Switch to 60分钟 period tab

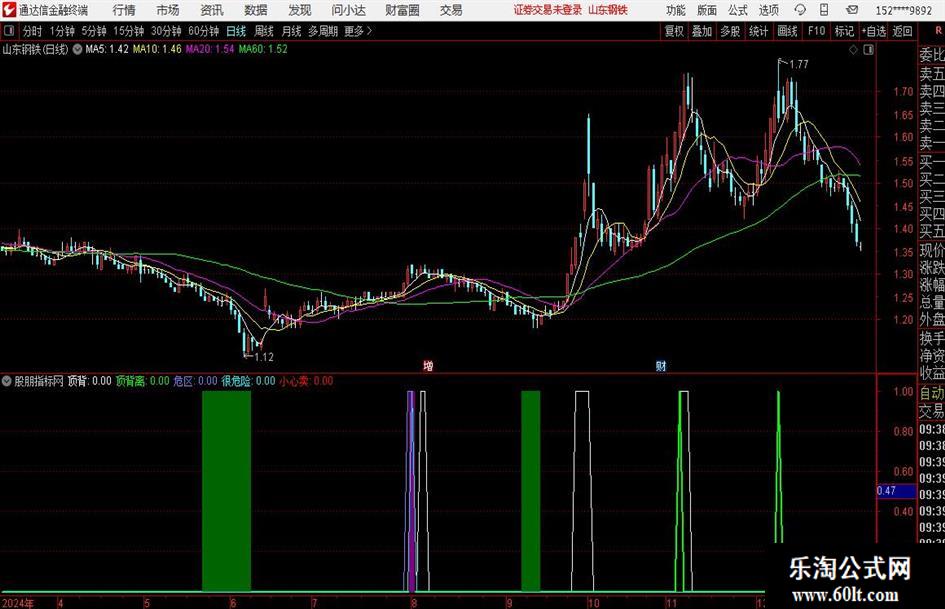click(203, 31)
